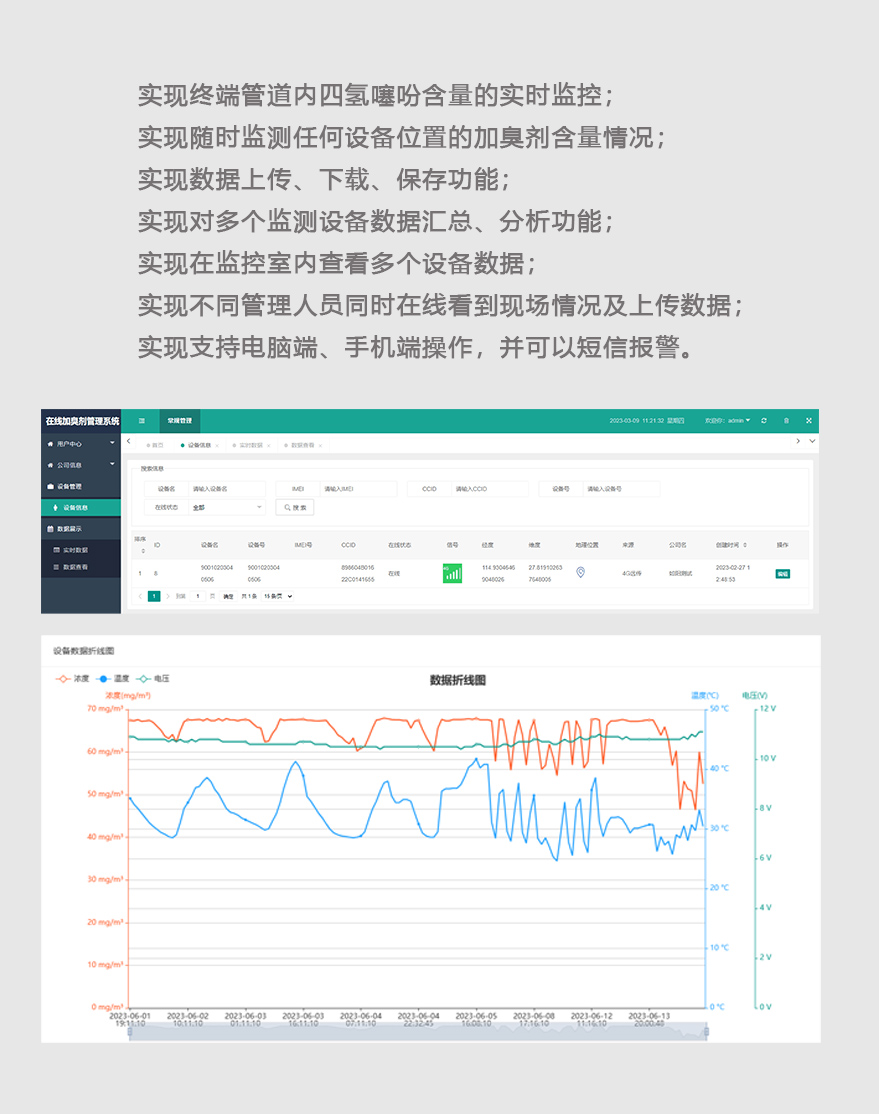Click the 搜索 search button

tap(295, 507)
